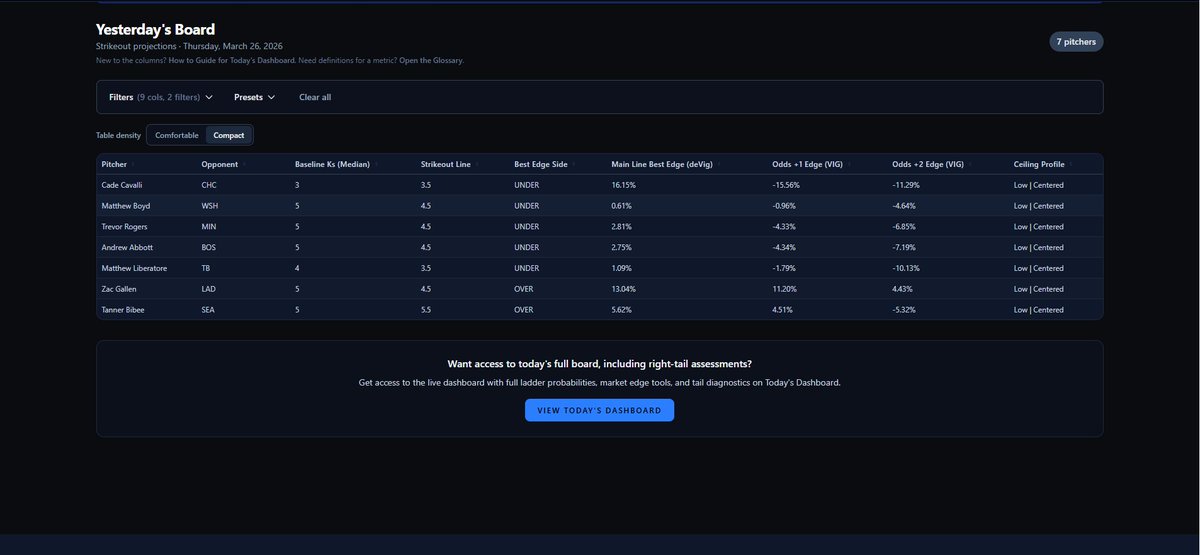Click the Yesterday's Board heading
Screen dimensions: 1200x555
click(155, 30)
